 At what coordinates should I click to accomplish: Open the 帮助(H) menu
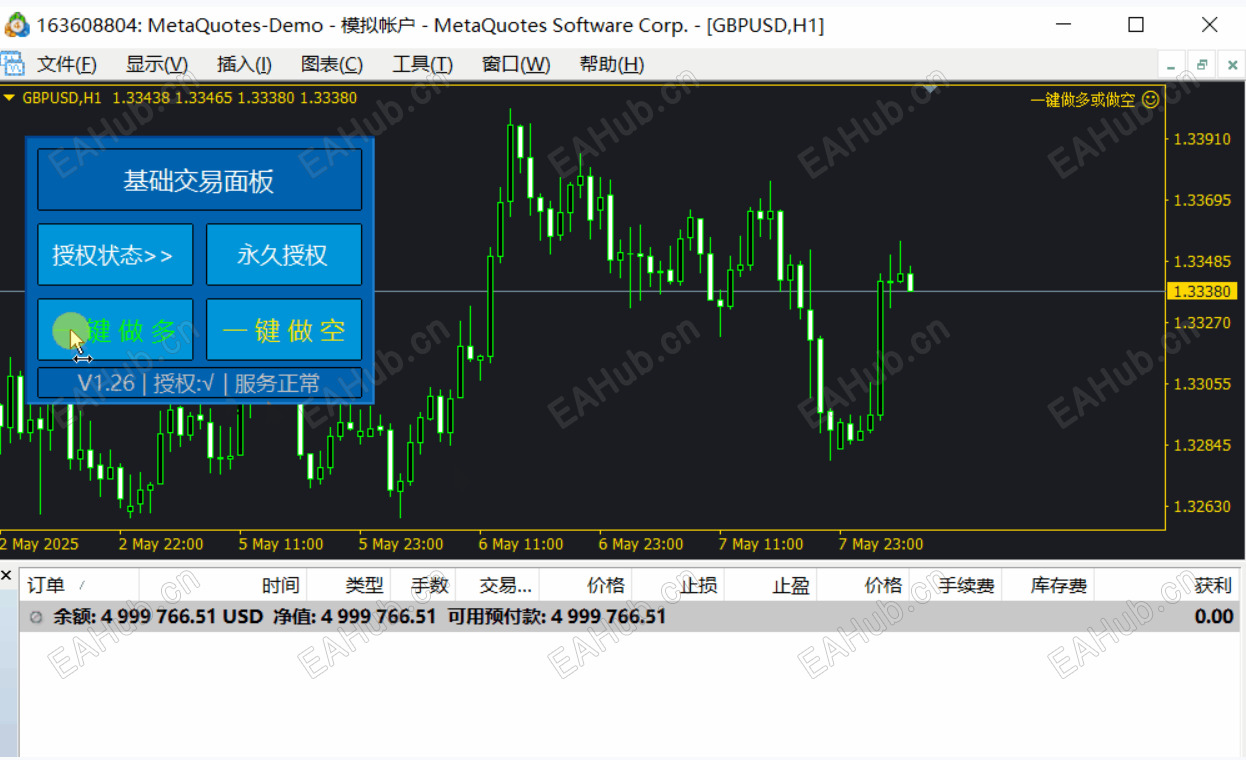(611, 65)
